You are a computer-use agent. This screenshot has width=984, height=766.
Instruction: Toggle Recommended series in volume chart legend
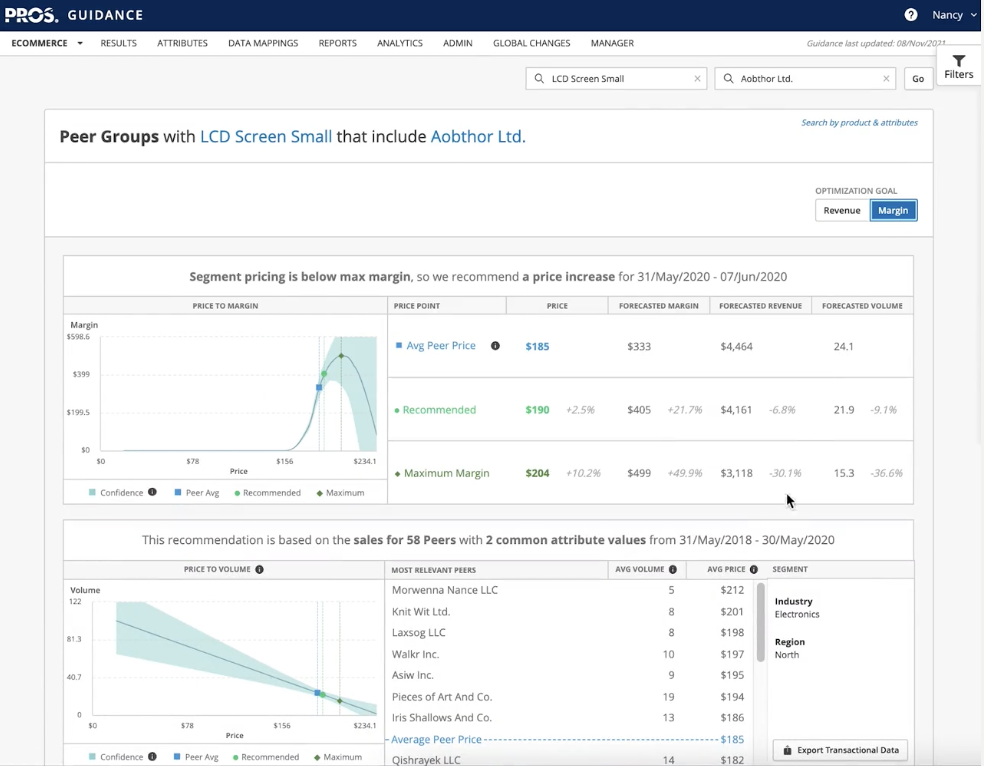coord(266,757)
